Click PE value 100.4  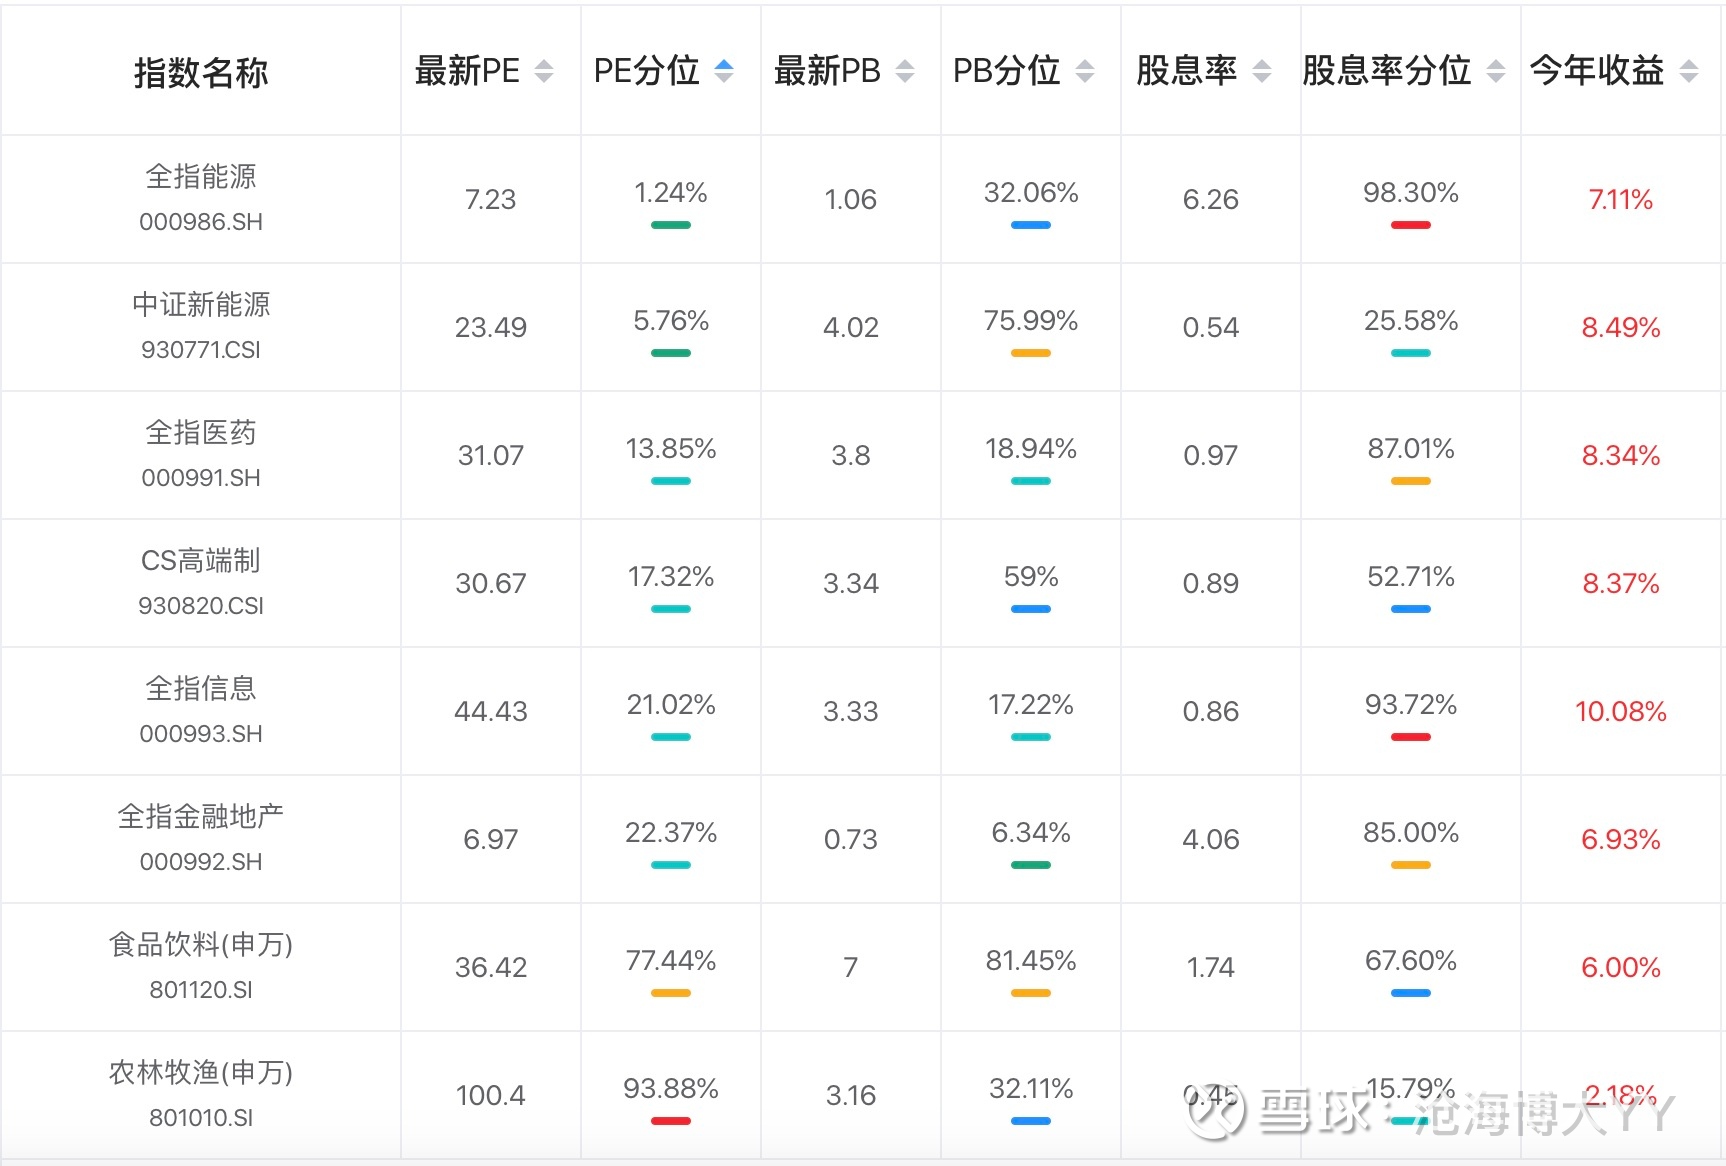(491, 1096)
